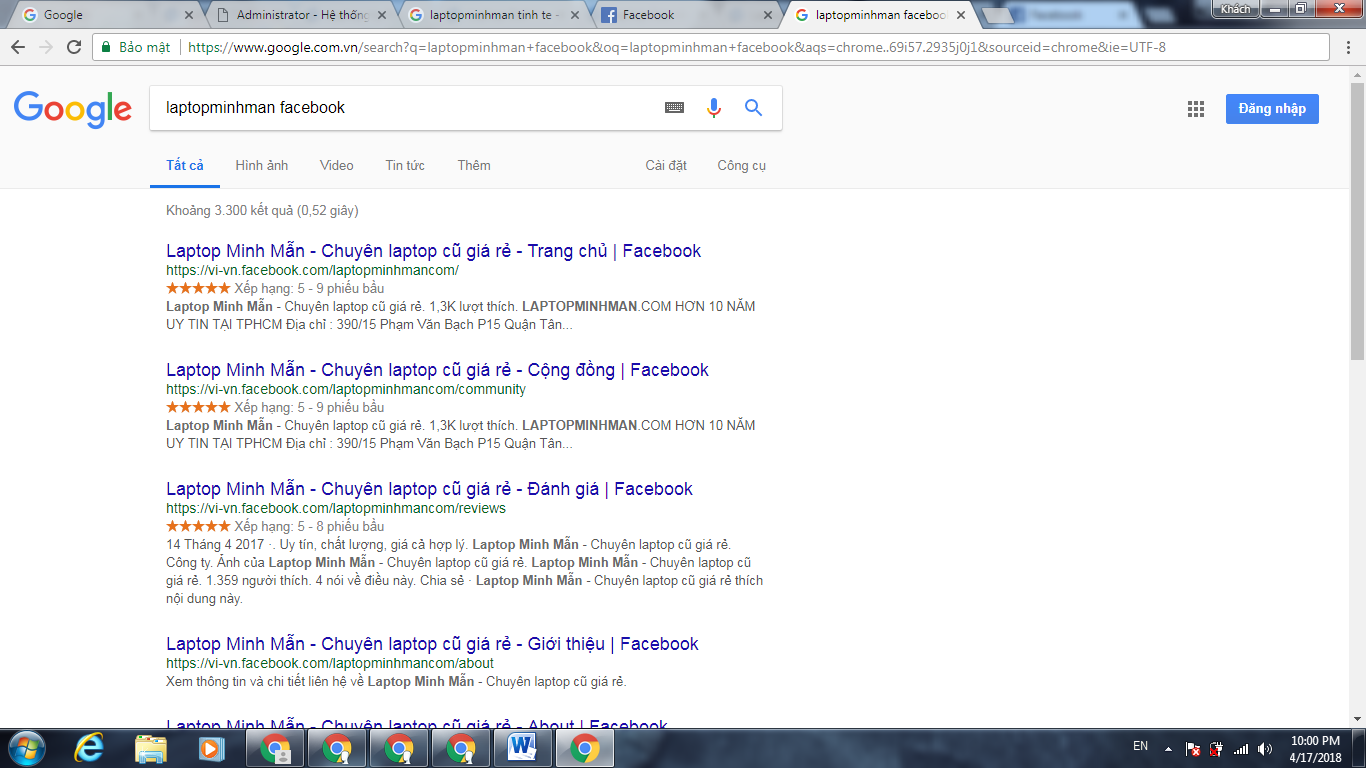Close the laptopminhman facebook search tab

[x=961, y=15]
